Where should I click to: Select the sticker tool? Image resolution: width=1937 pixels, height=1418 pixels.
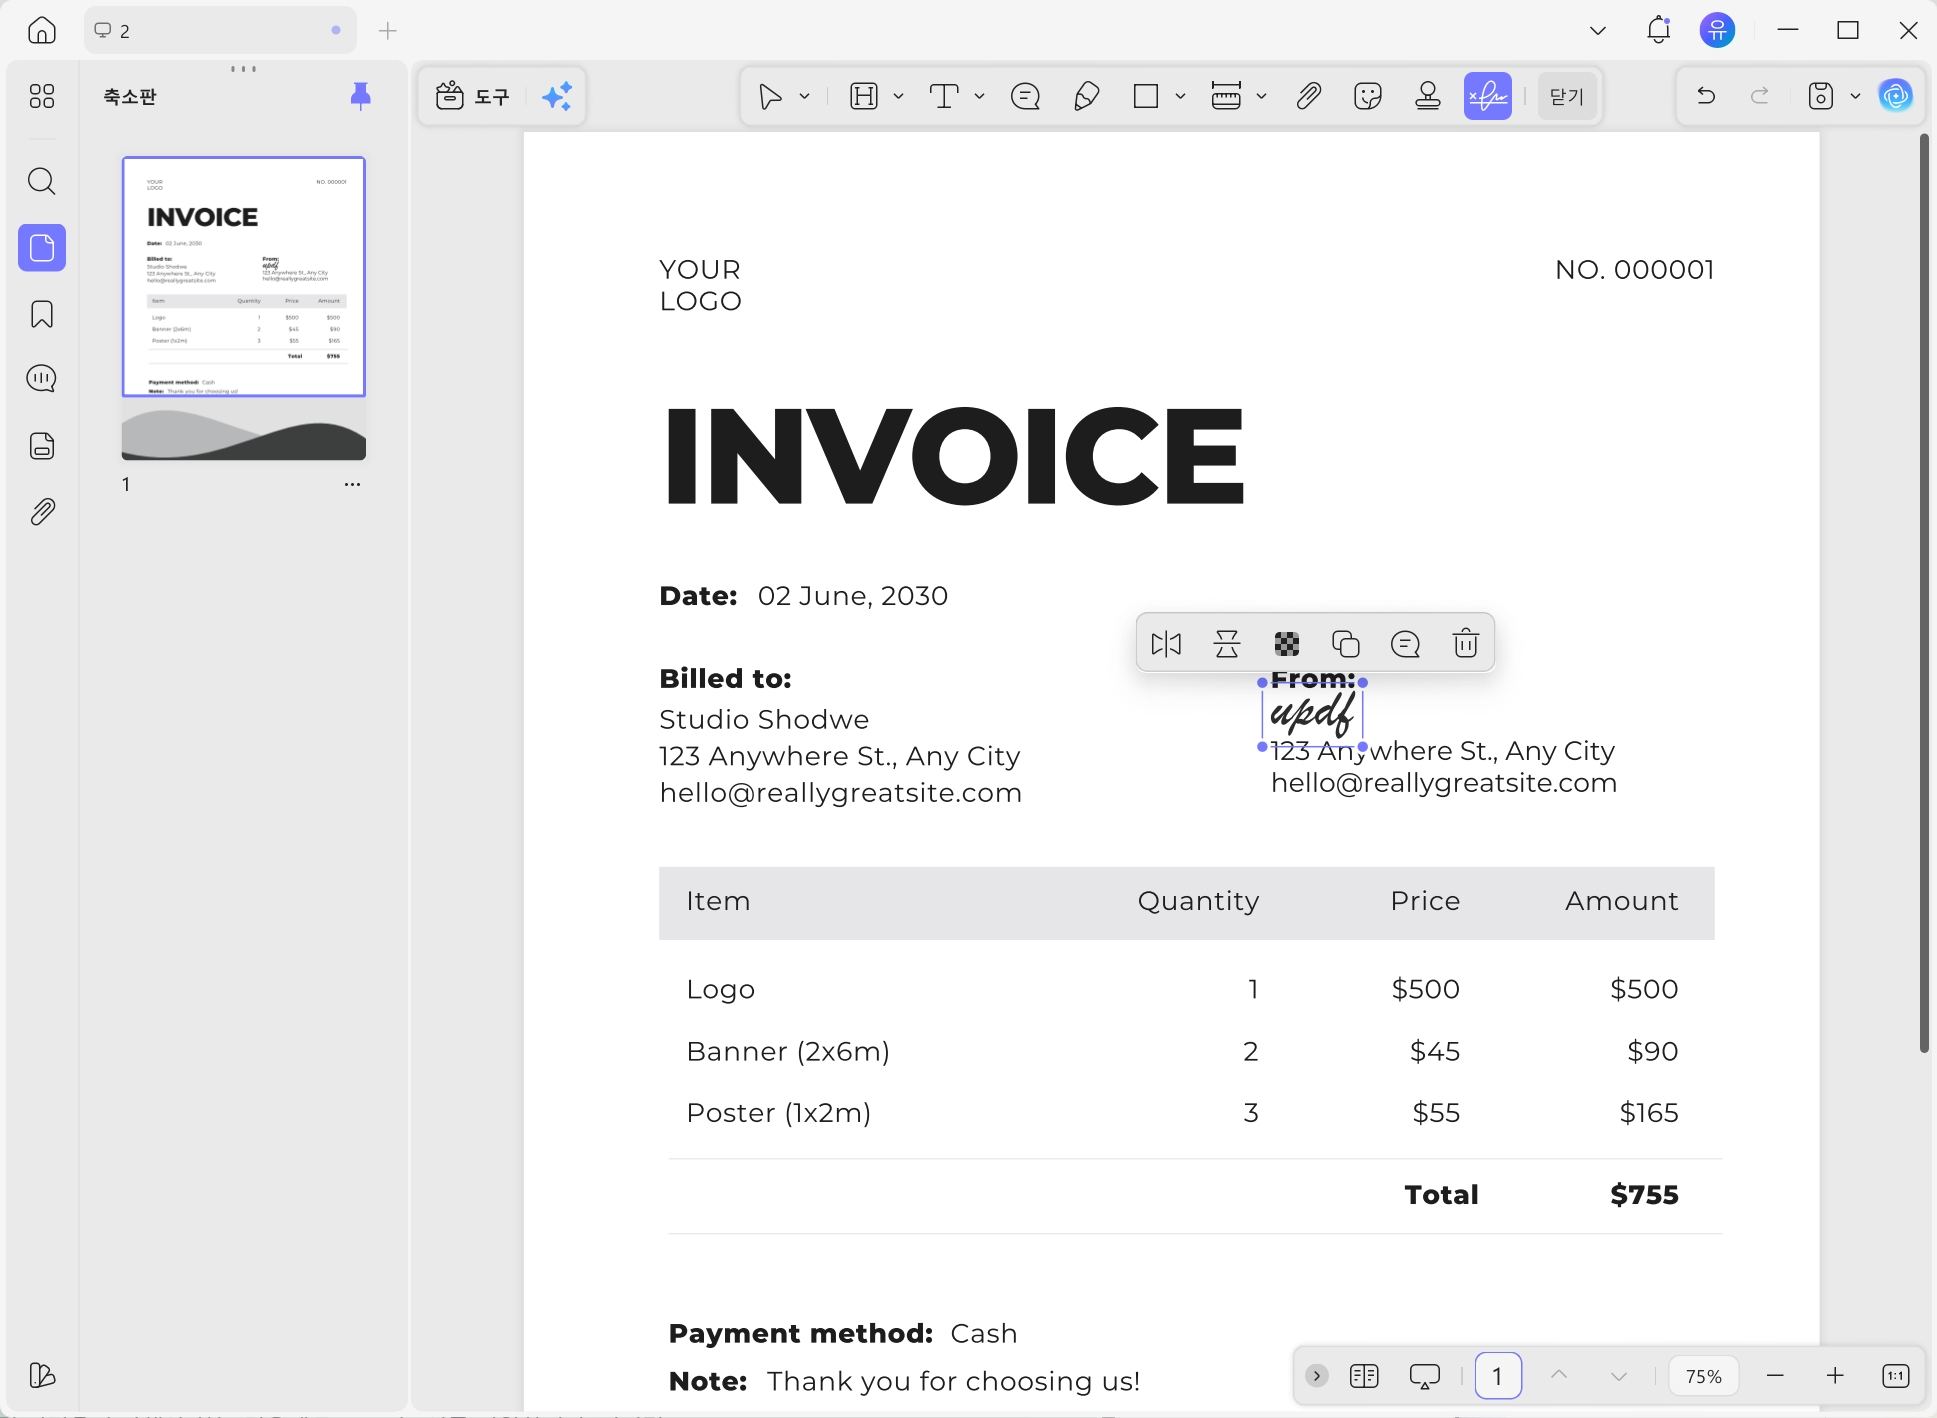point(1367,96)
